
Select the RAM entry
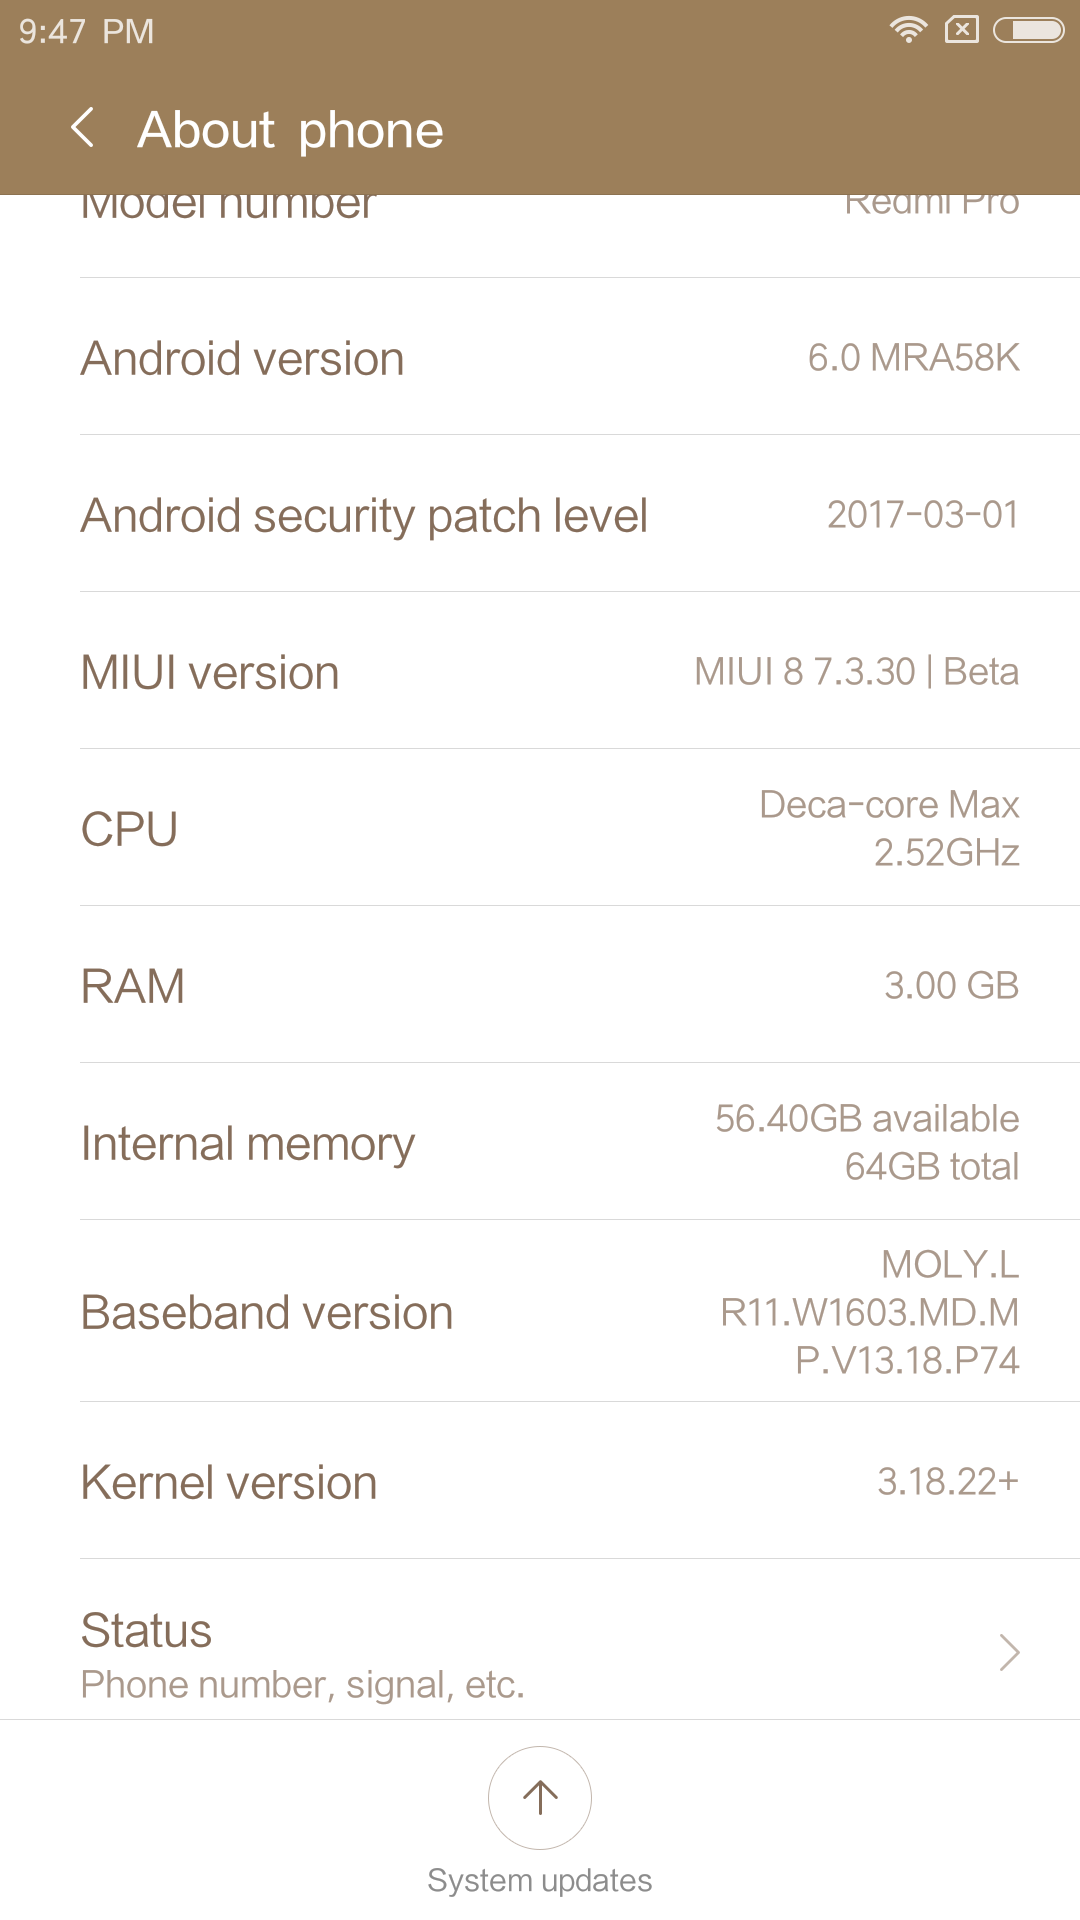tap(540, 985)
